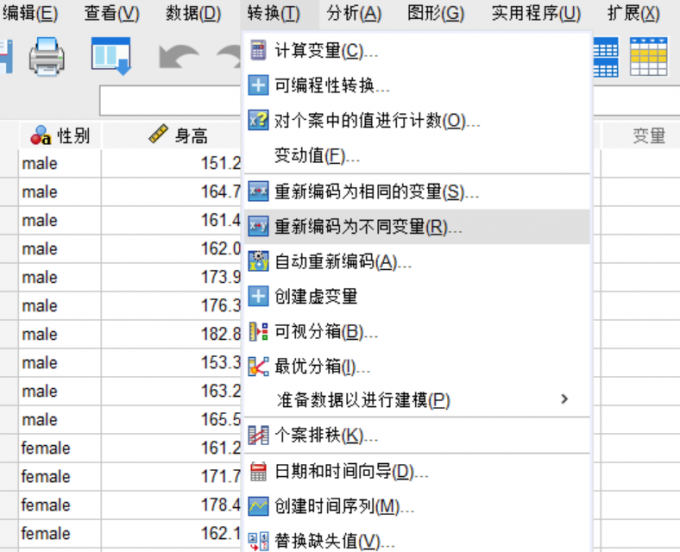Expand the 准备数据以进行建模(P) submenu

pyautogui.click(x=417, y=400)
